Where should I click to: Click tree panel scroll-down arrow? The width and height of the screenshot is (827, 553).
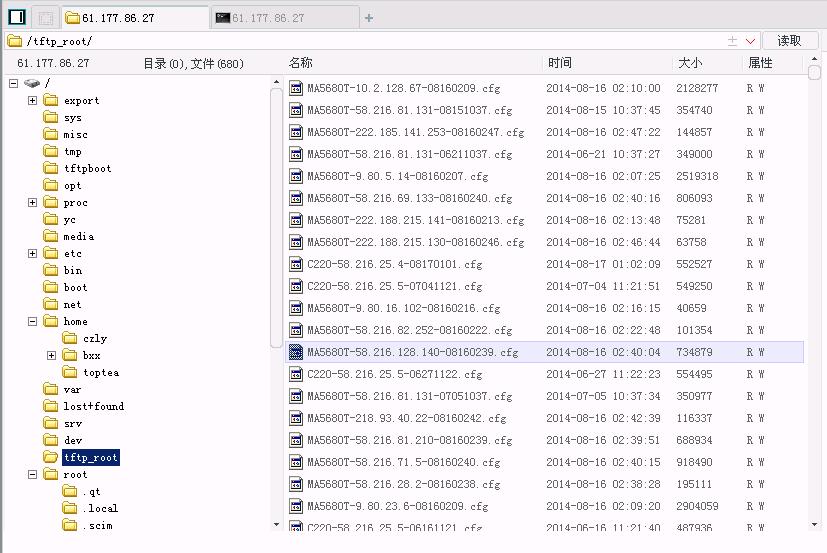[x=276, y=525]
